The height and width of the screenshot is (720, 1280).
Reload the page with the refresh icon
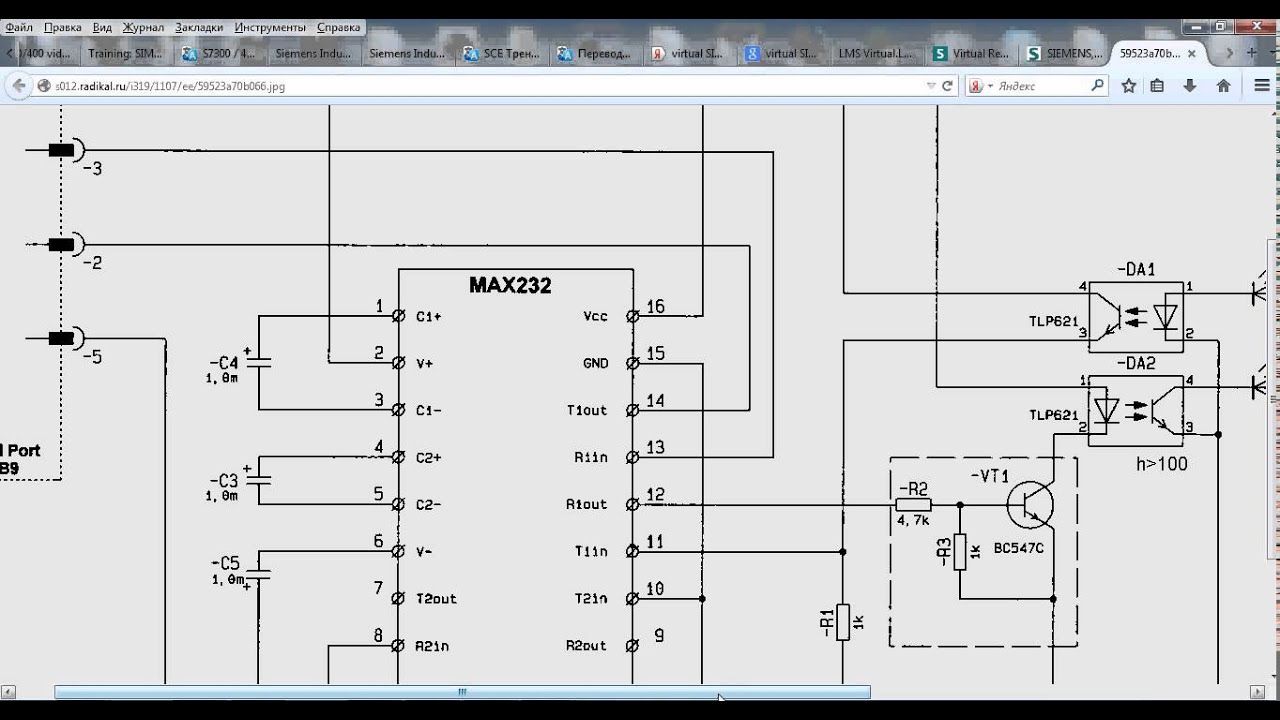[948, 86]
